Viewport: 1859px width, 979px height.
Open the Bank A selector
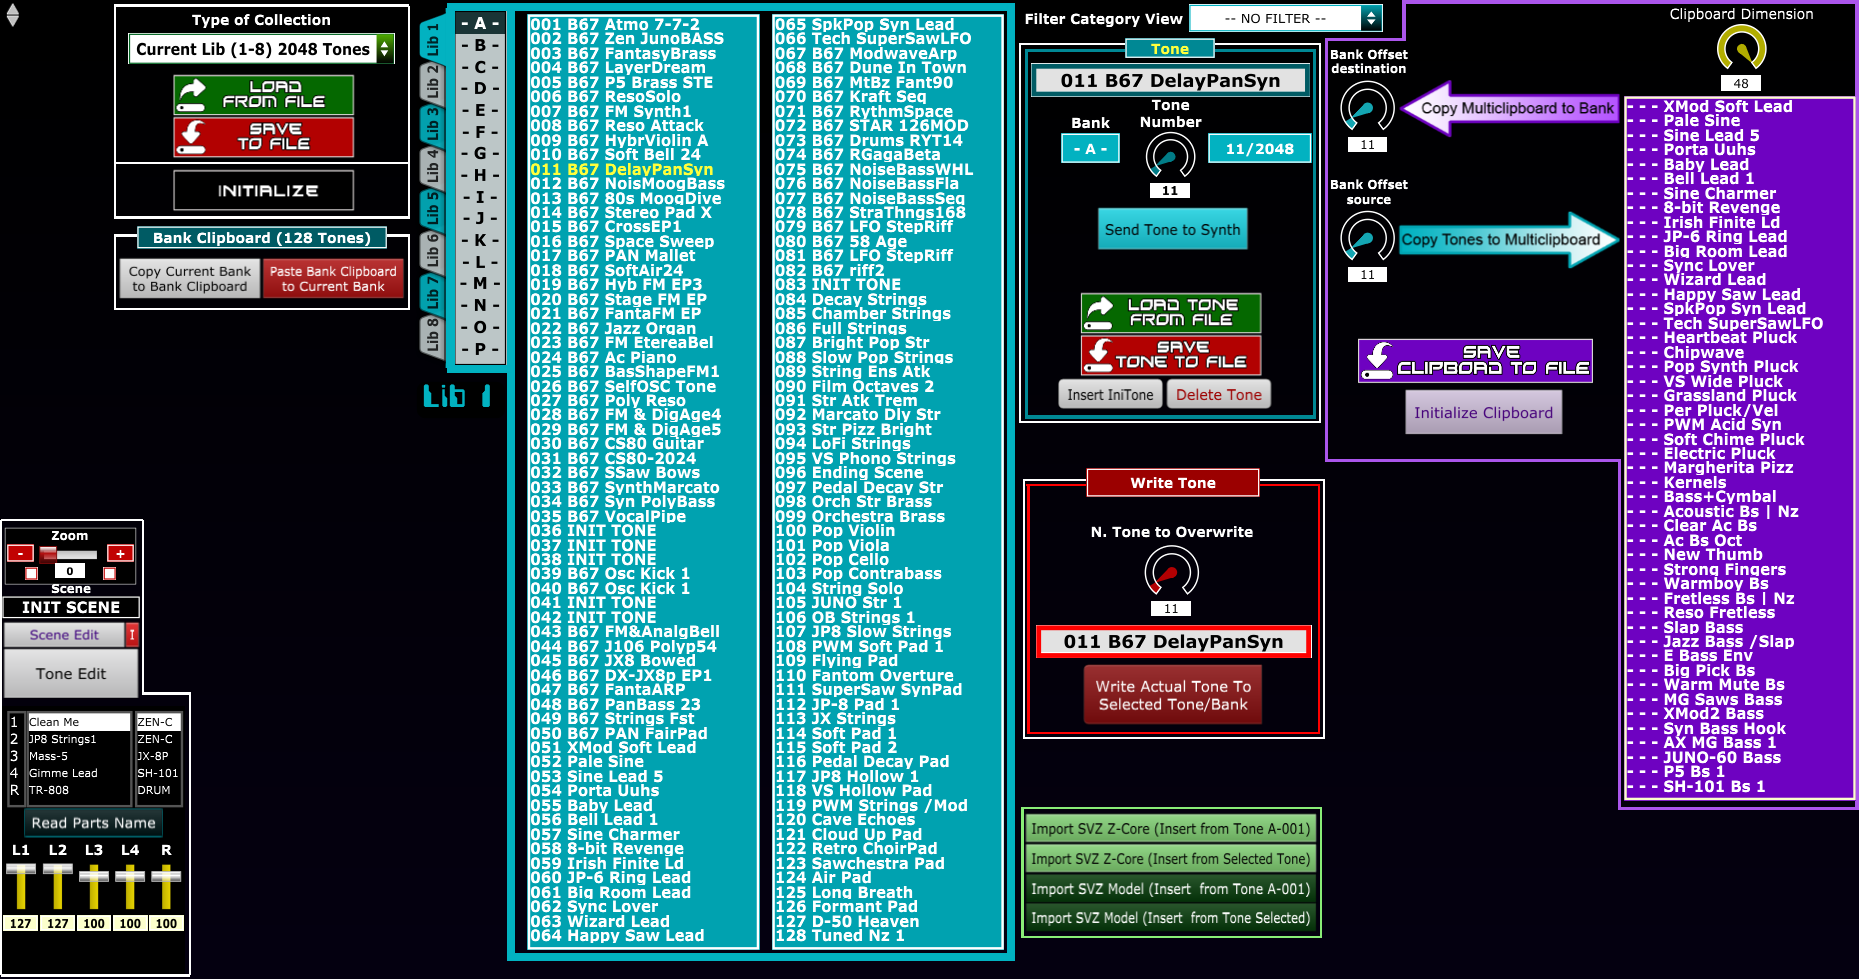pyautogui.click(x=1090, y=149)
